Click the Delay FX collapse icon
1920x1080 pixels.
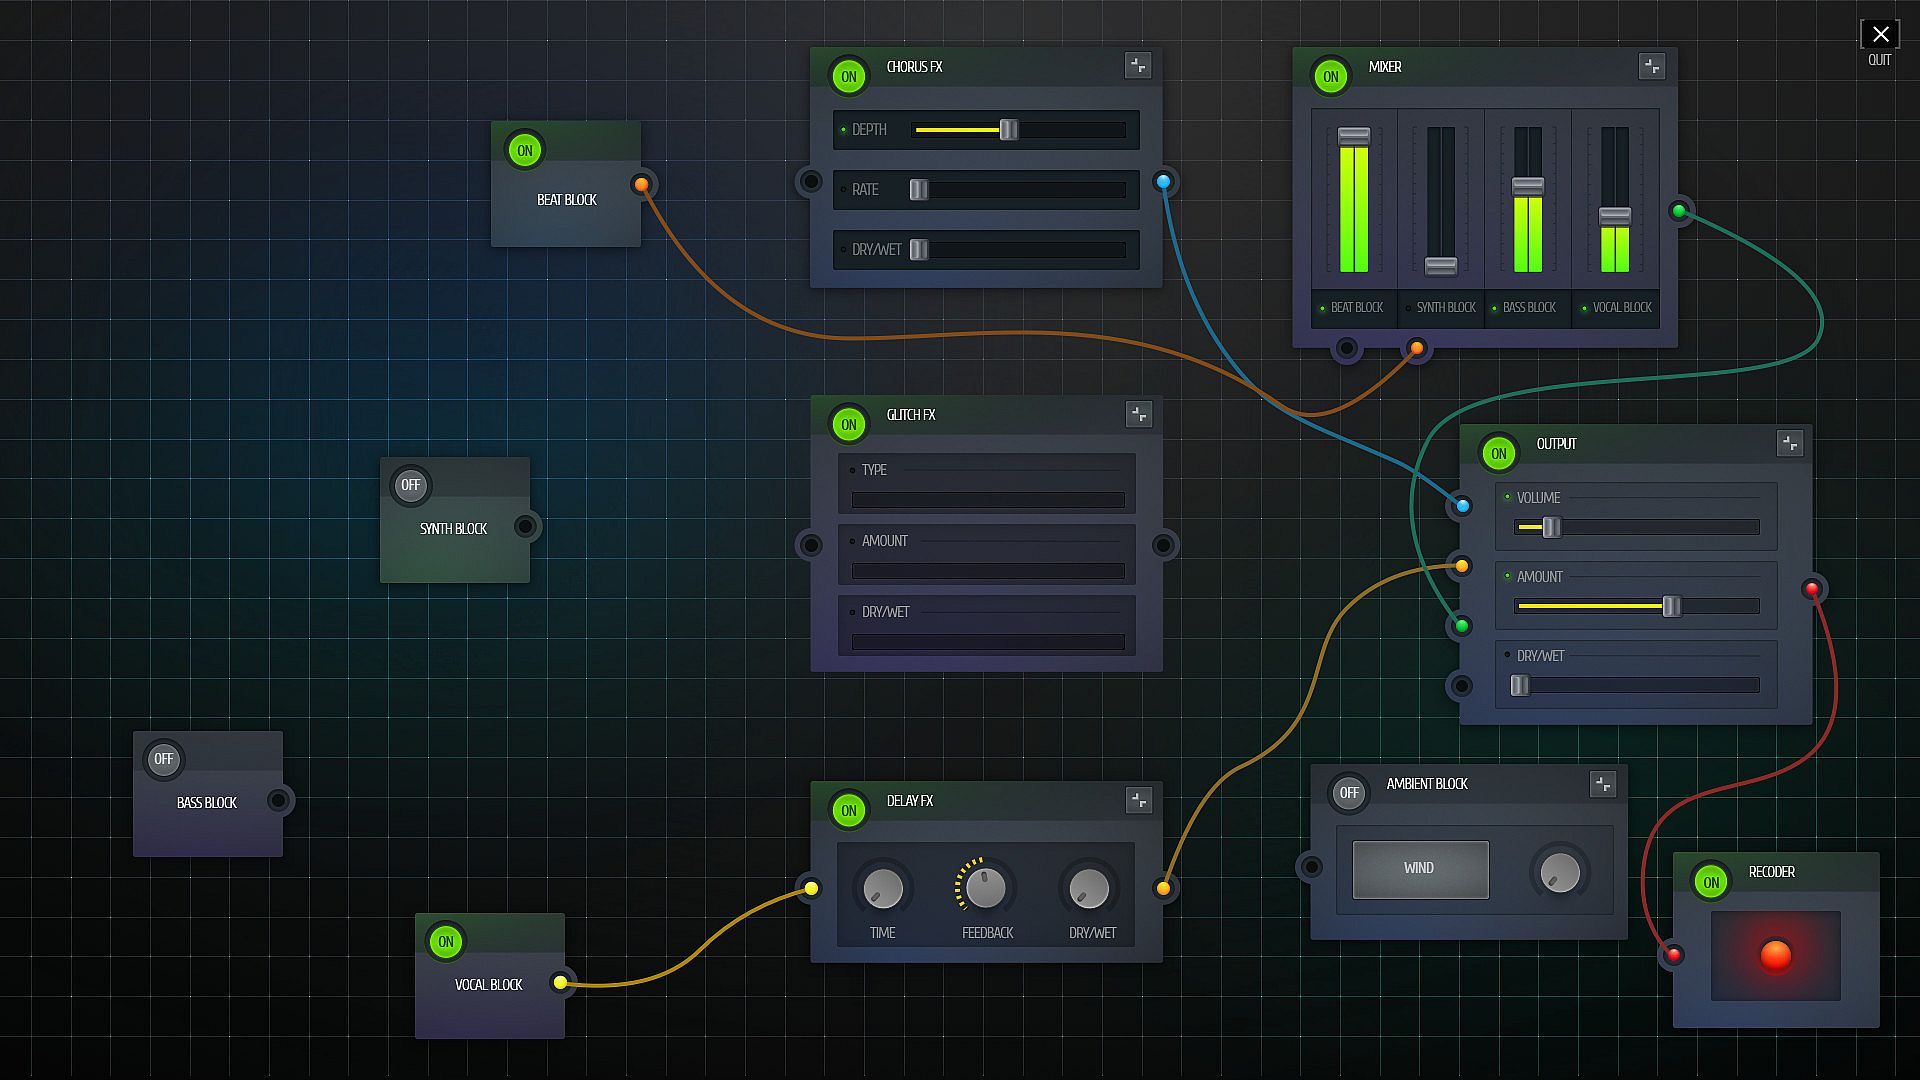point(1138,800)
